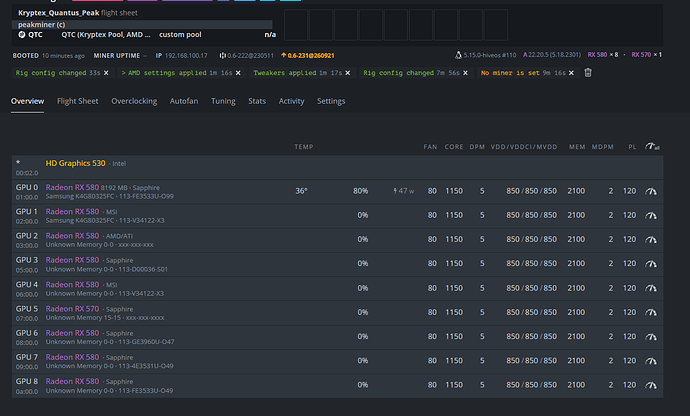Open overclock tuning icon for GPU 0

[x=651, y=191]
